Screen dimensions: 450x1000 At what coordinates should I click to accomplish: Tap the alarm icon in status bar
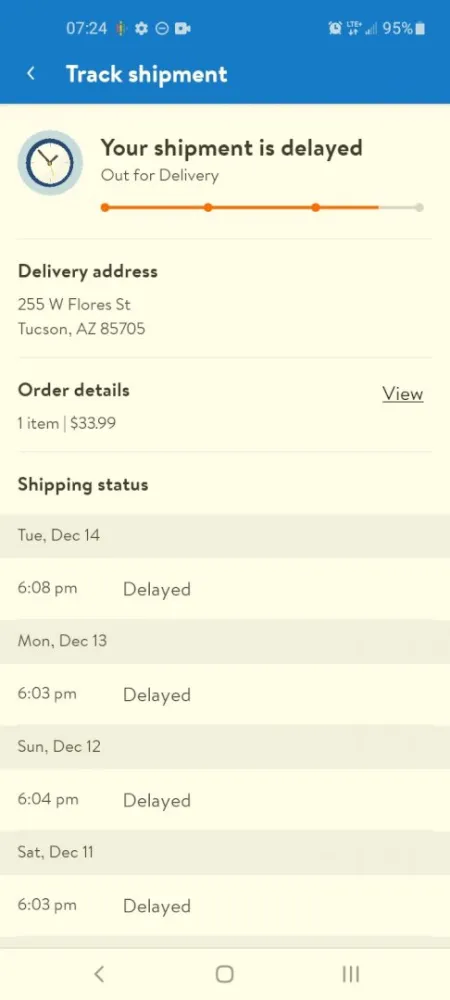coord(335,28)
